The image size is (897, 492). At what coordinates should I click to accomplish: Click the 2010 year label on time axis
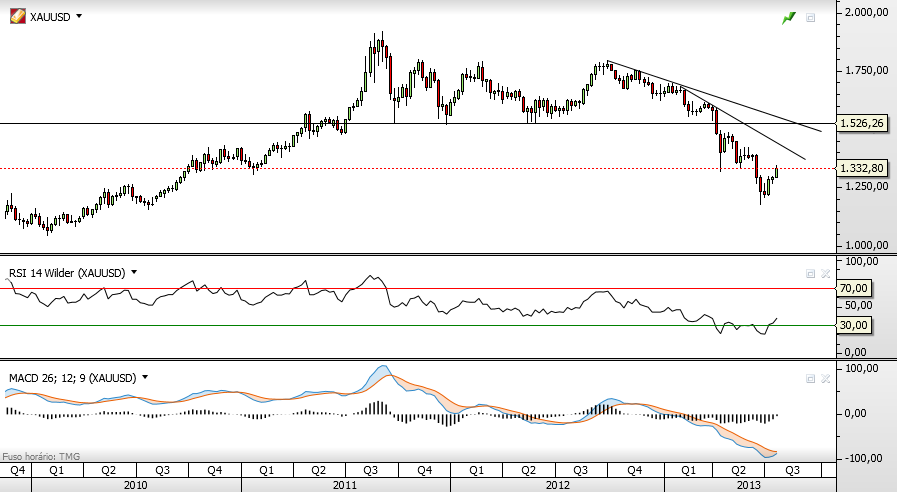136,485
